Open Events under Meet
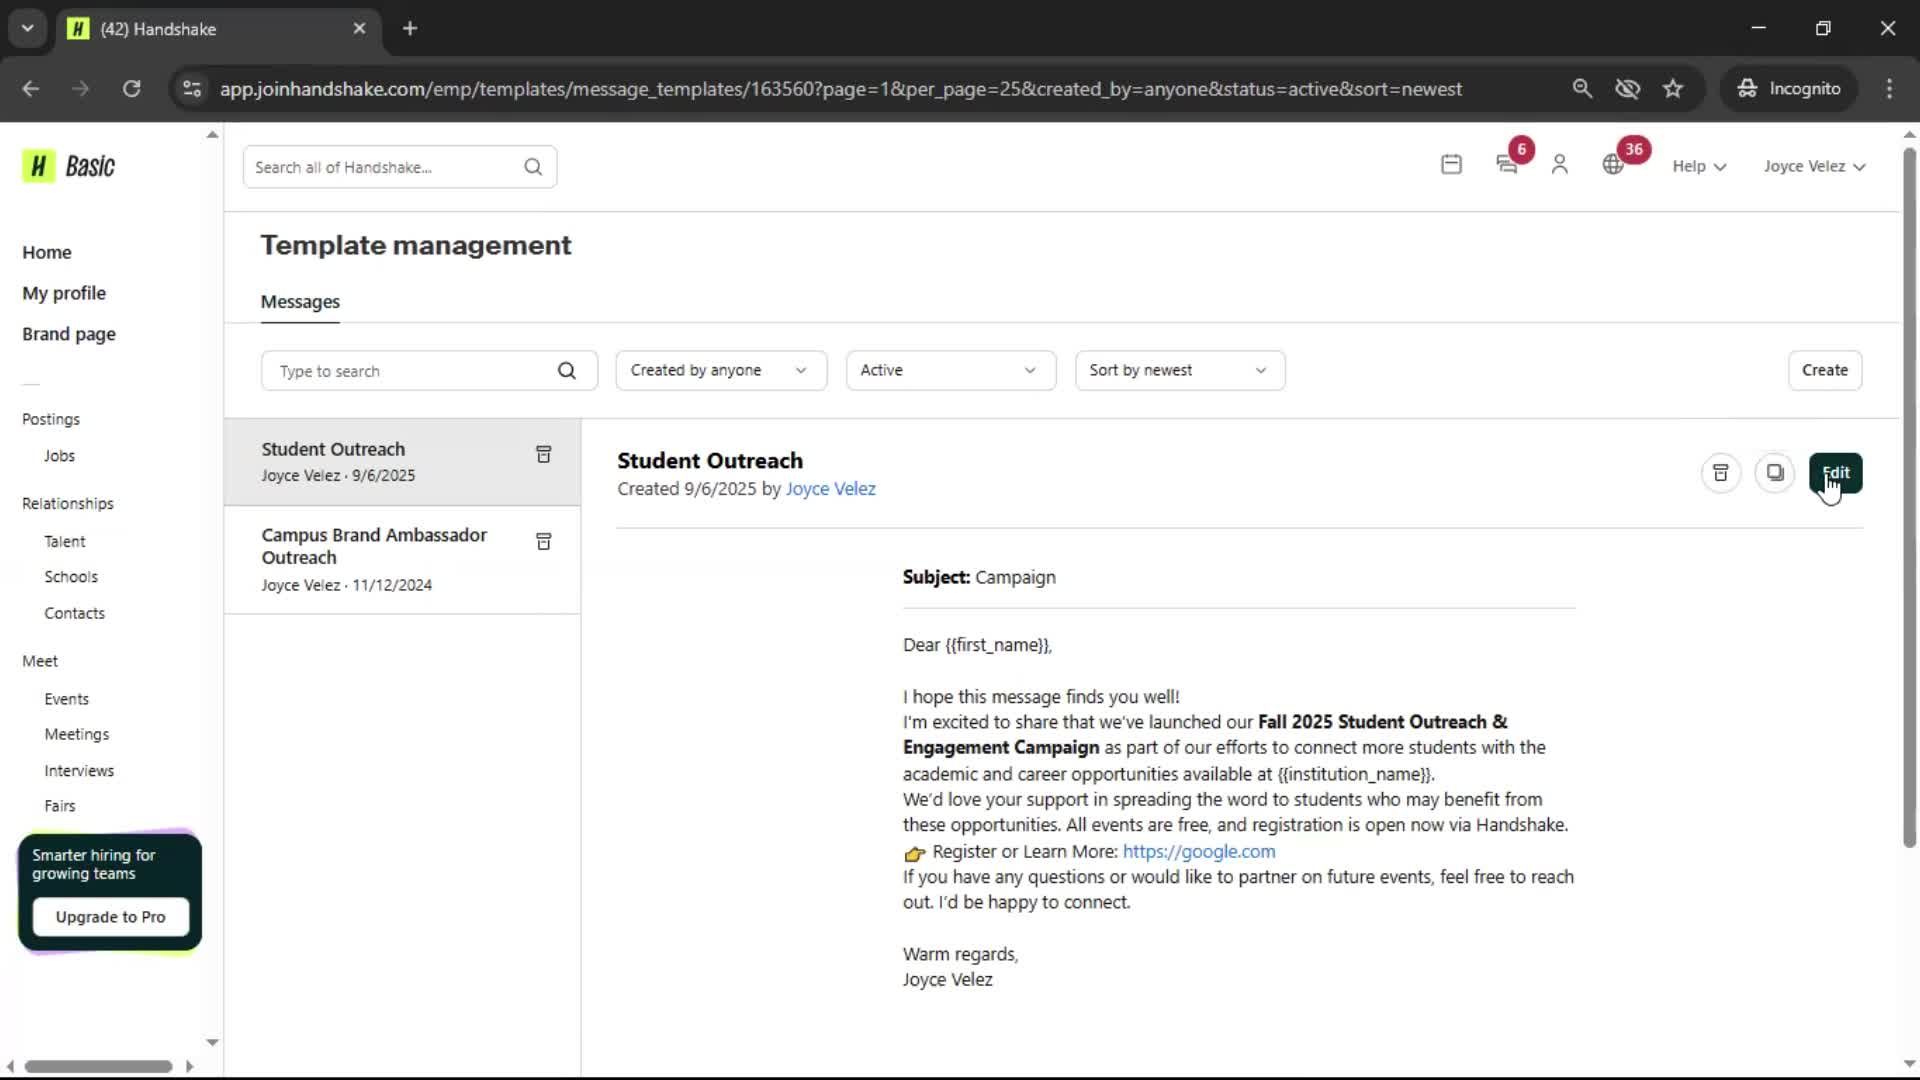This screenshot has height=1080, width=1920. pyautogui.click(x=67, y=699)
